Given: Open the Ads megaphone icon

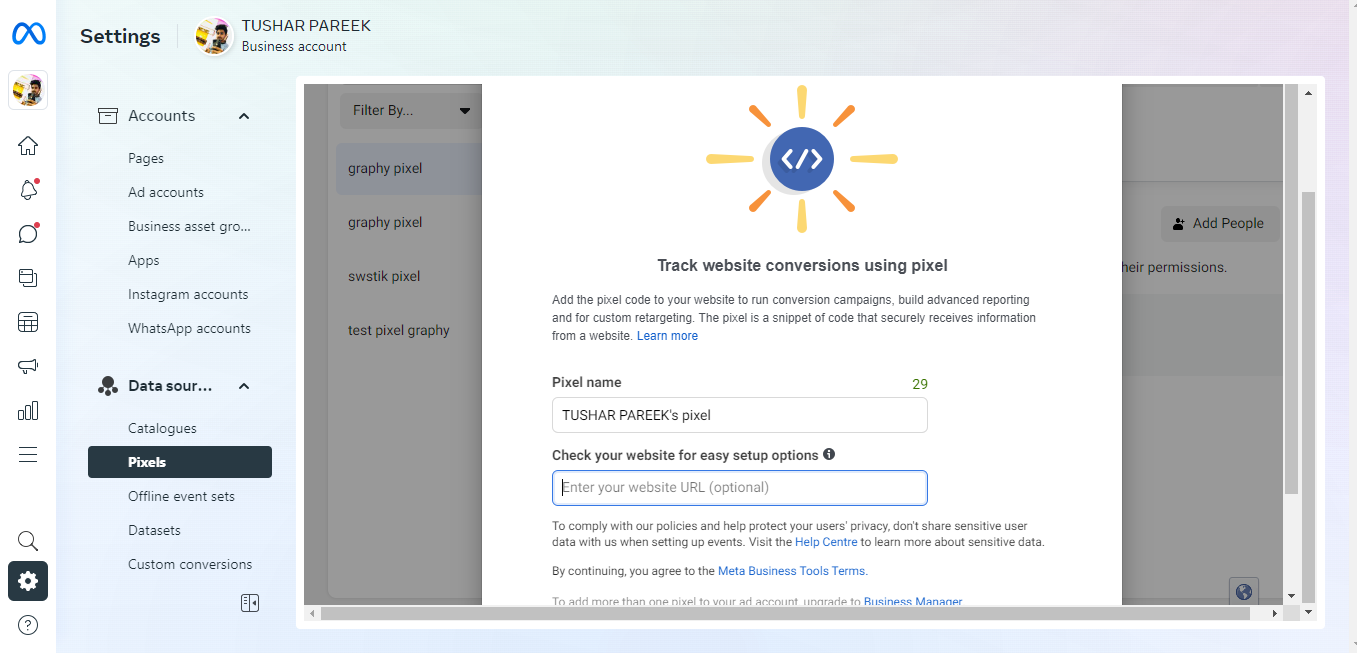Looking at the screenshot, I should click(x=27, y=366).
